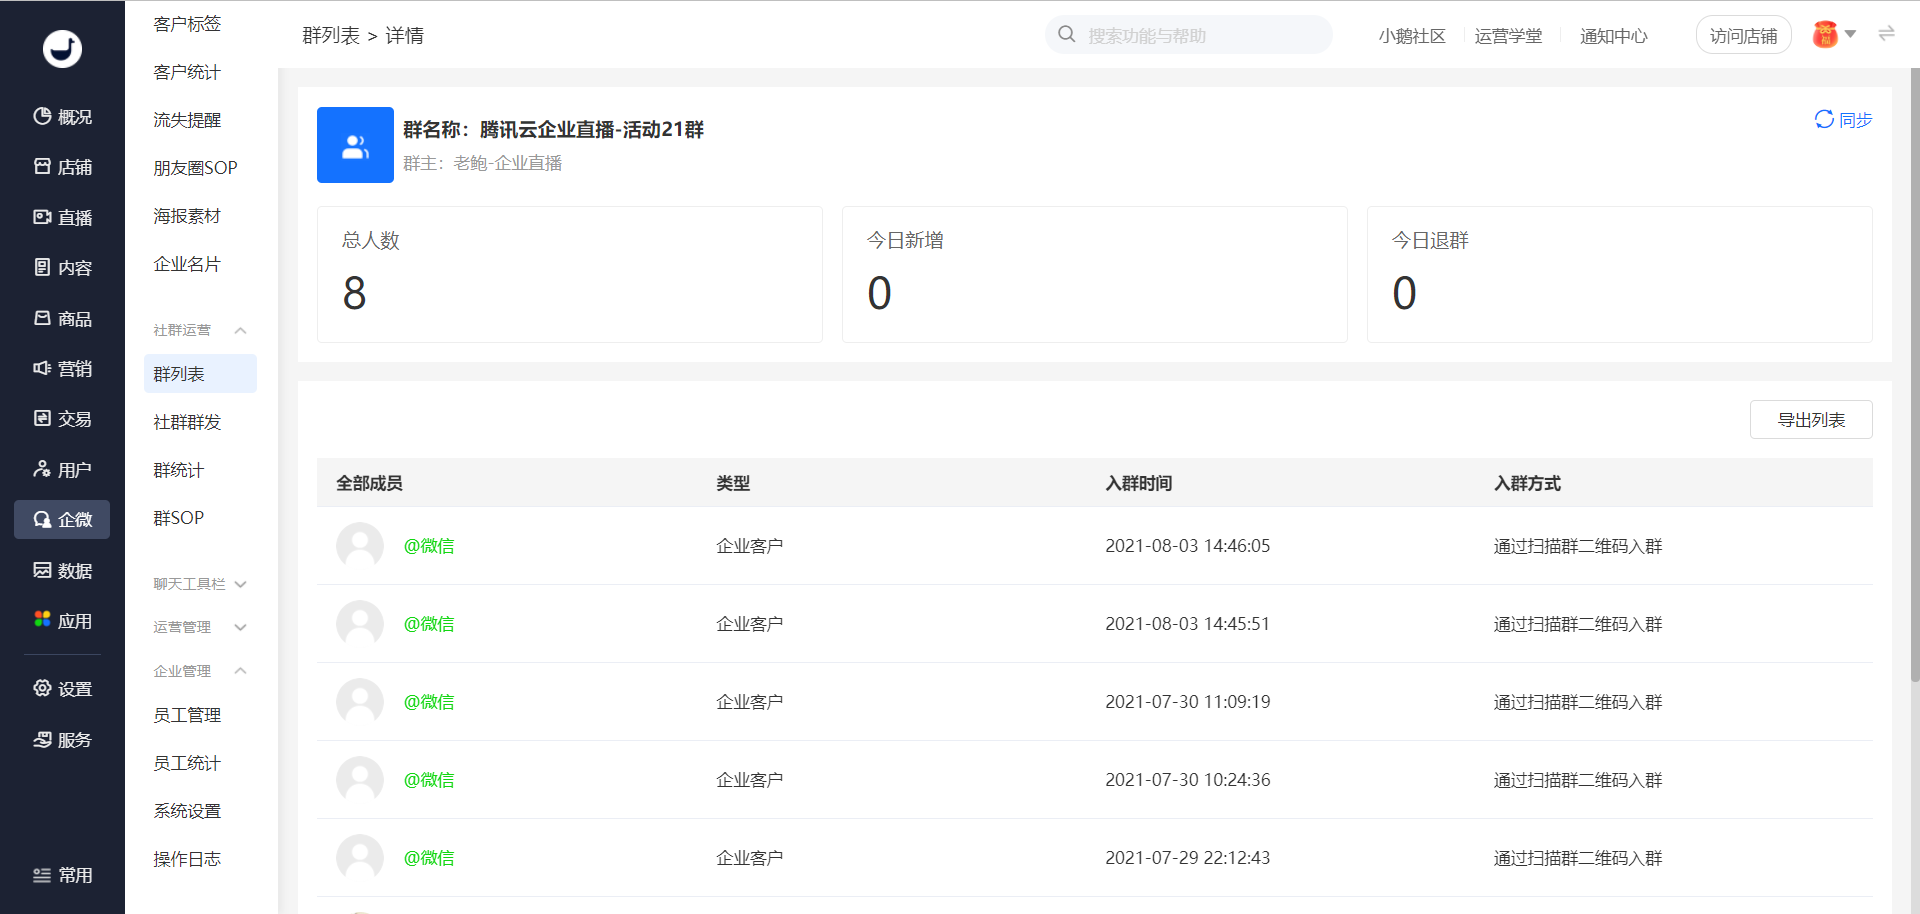Go back via 群列表 breadcrumb
1920x914 pixels.
click(x=331, y=36)
